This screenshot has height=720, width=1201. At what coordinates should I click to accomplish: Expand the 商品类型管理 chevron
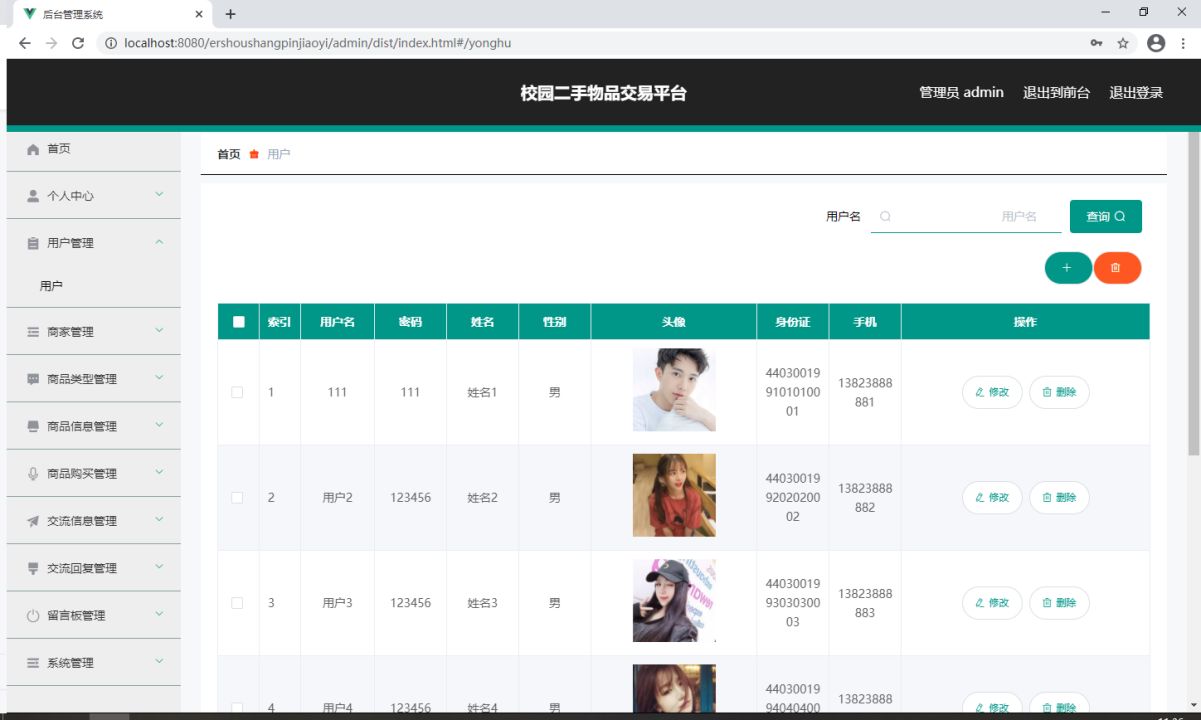[159, 378]
